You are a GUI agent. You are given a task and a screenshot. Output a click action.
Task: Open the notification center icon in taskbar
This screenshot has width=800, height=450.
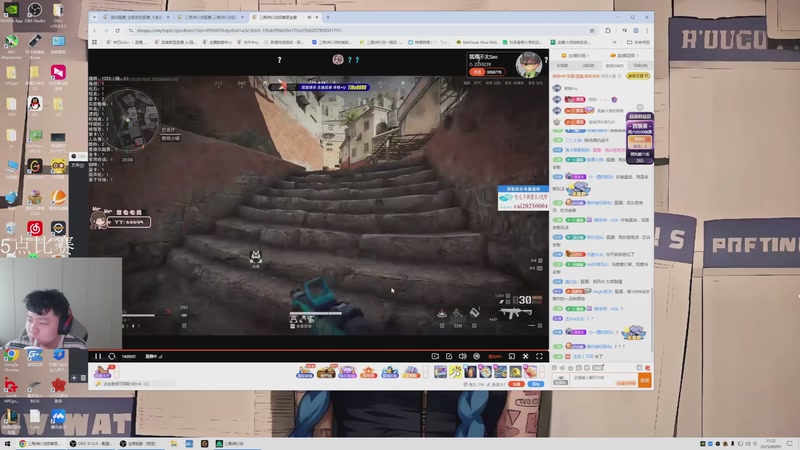(790, 444)
